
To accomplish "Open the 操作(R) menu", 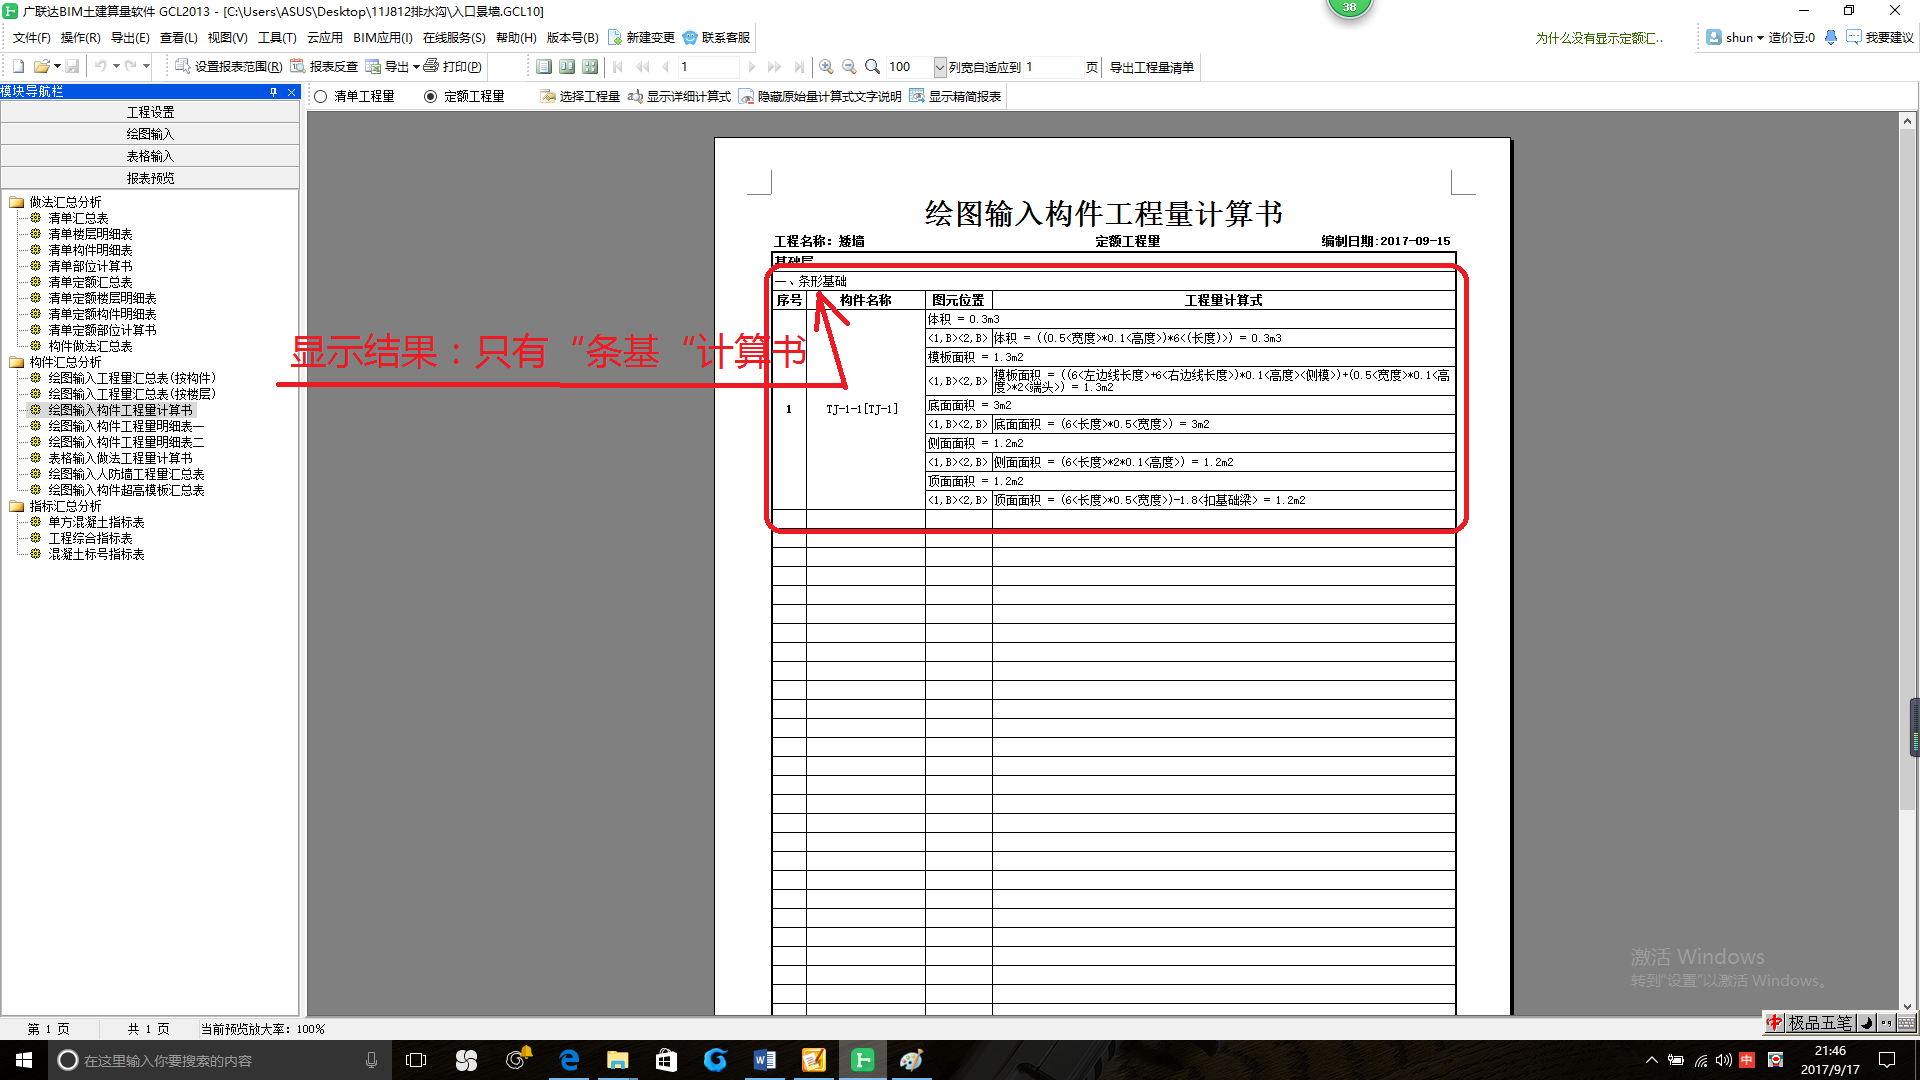I will (80, 37).
